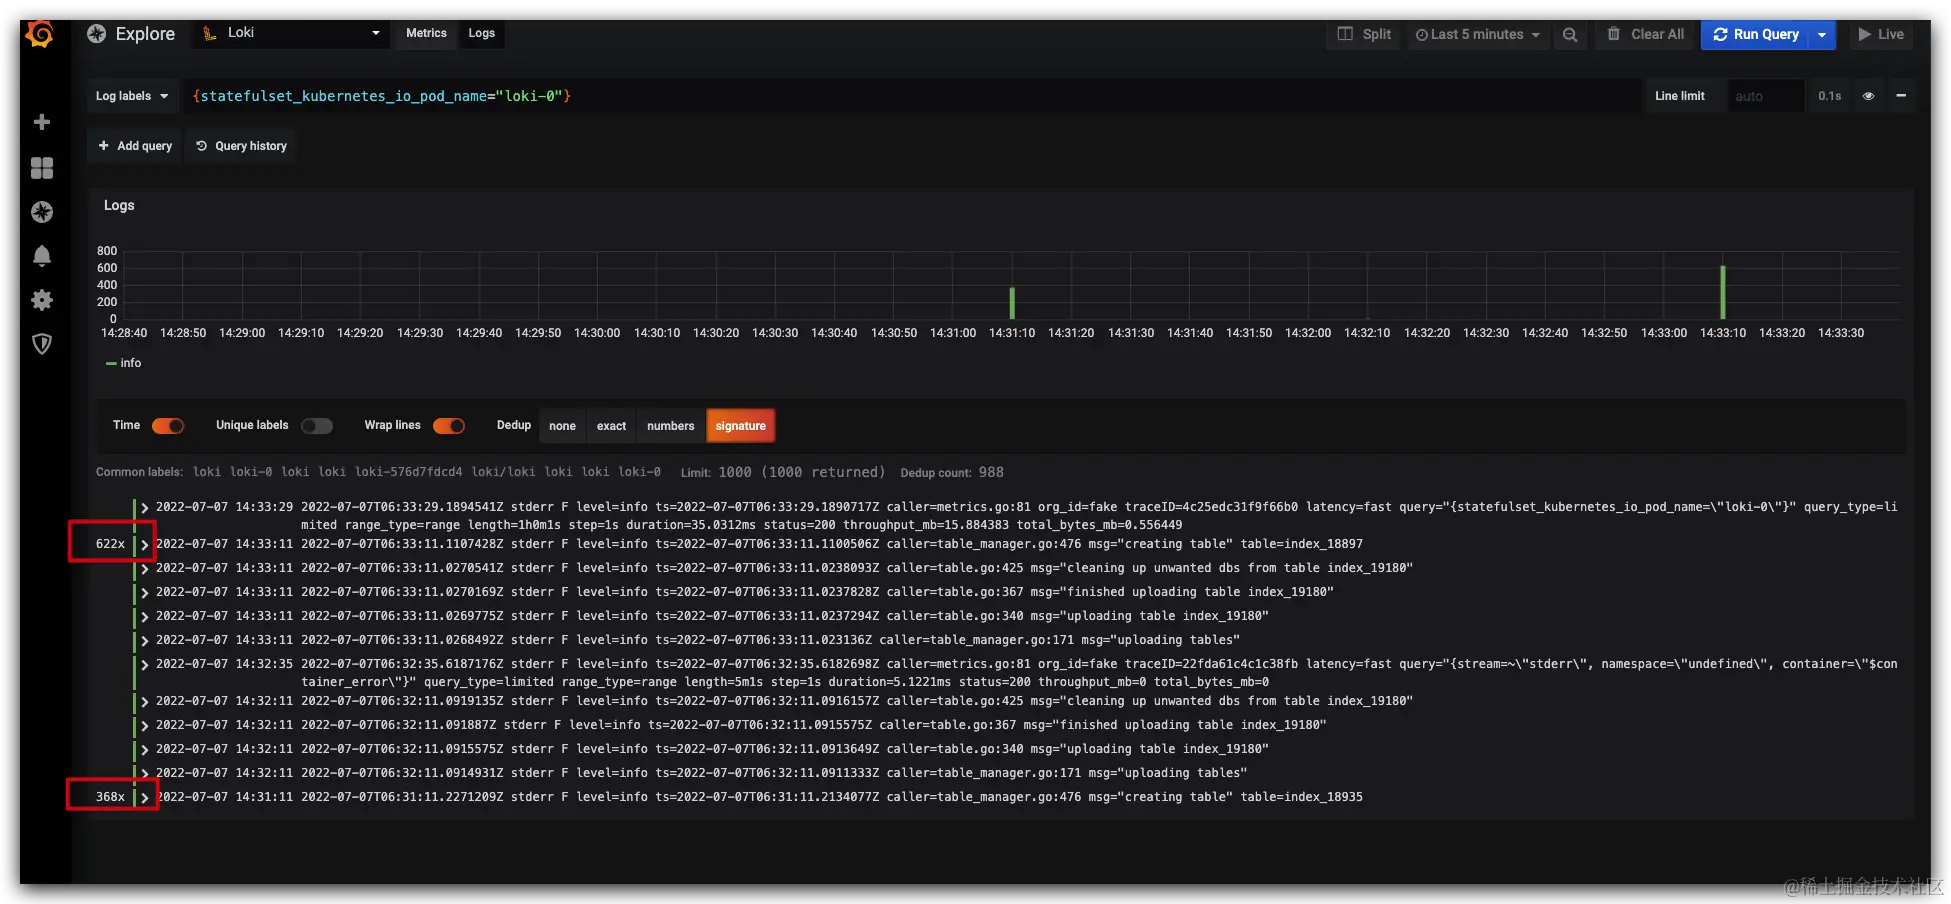The height and width of the screenshot is (904, 1951).
Task: Click the zoom out magnifier icon
Action: pyautogui.click(x=1570, y=34)
